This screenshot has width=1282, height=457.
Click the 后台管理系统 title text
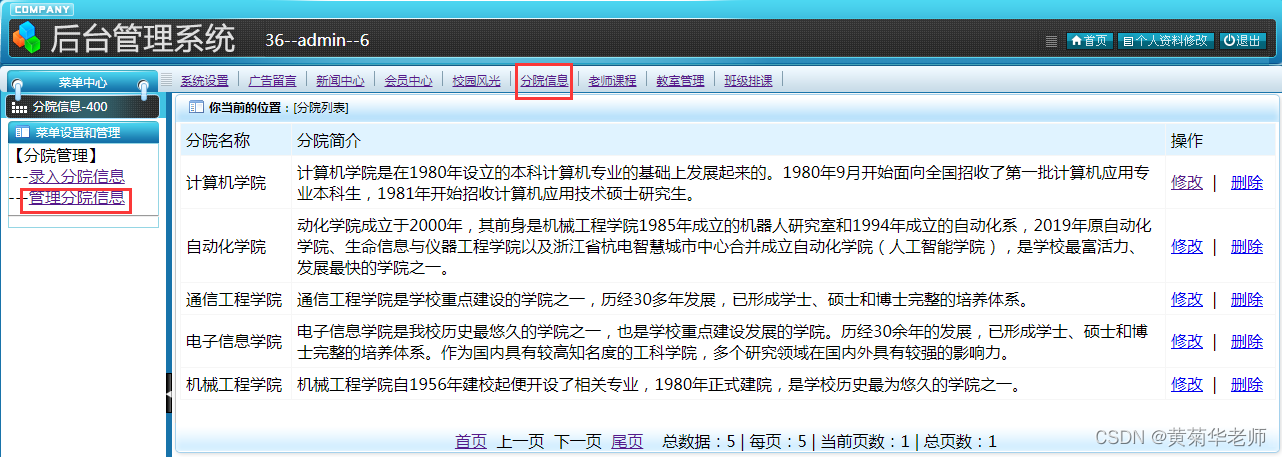143,39
